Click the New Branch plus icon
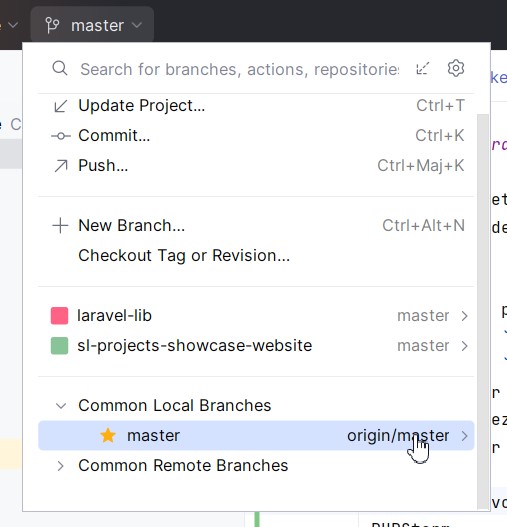507x527 pixels. click(60, 226)
